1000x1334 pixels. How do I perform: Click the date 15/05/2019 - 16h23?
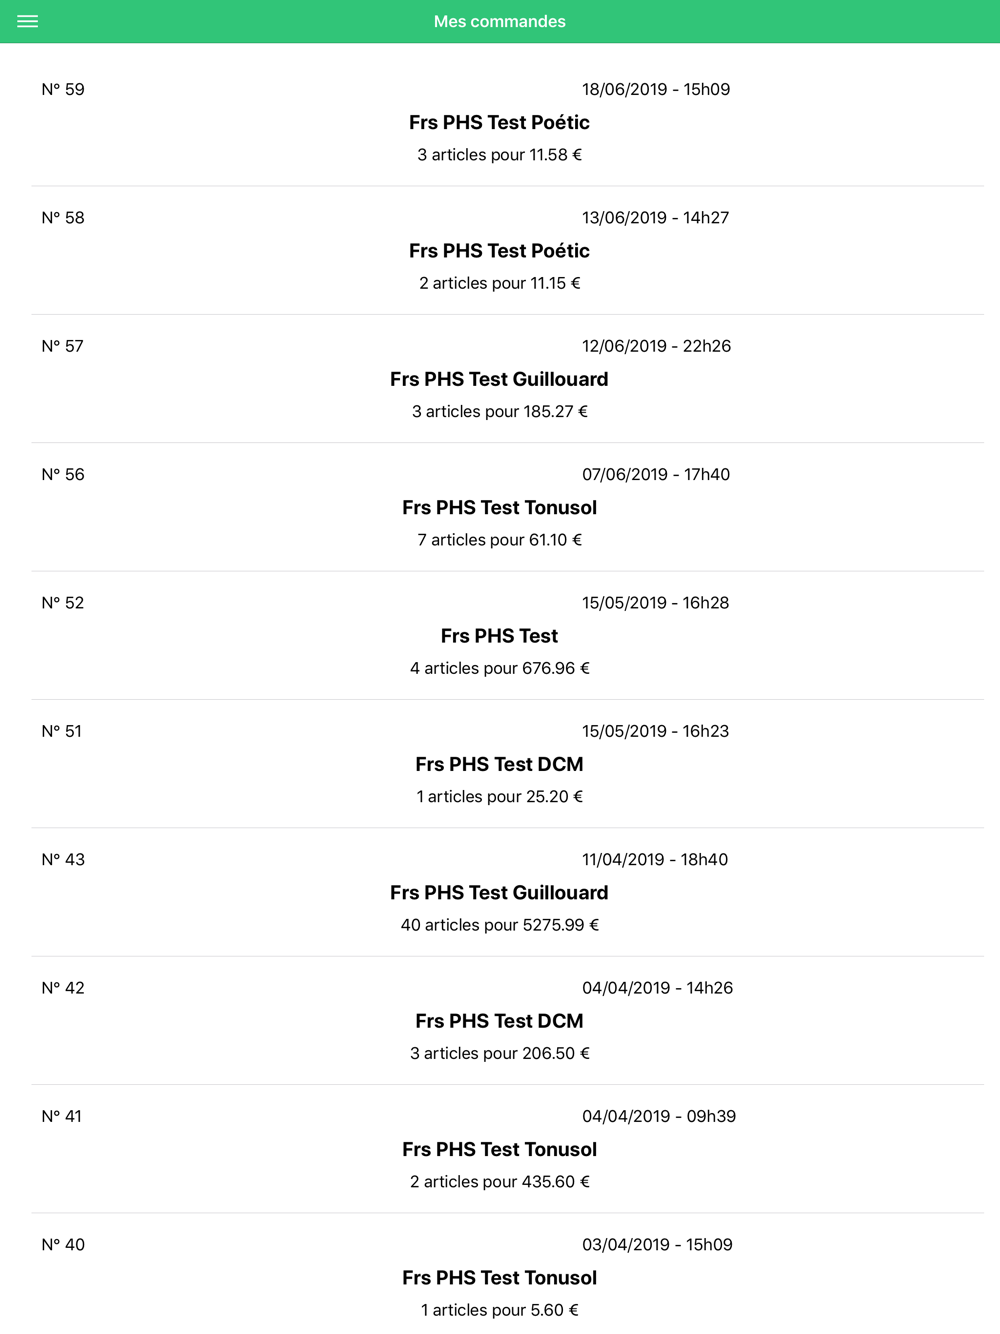pyautogui.click(x=656, y=731)
